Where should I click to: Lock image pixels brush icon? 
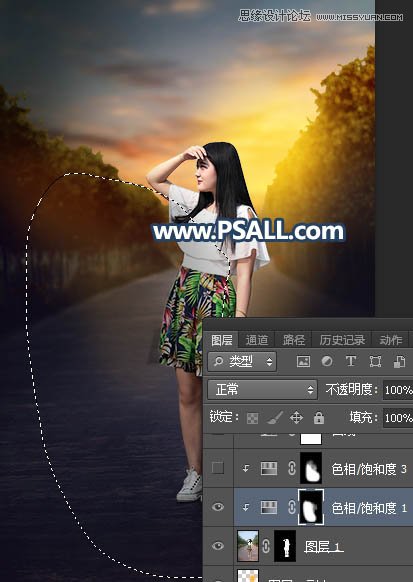click(x=275, y=418)
